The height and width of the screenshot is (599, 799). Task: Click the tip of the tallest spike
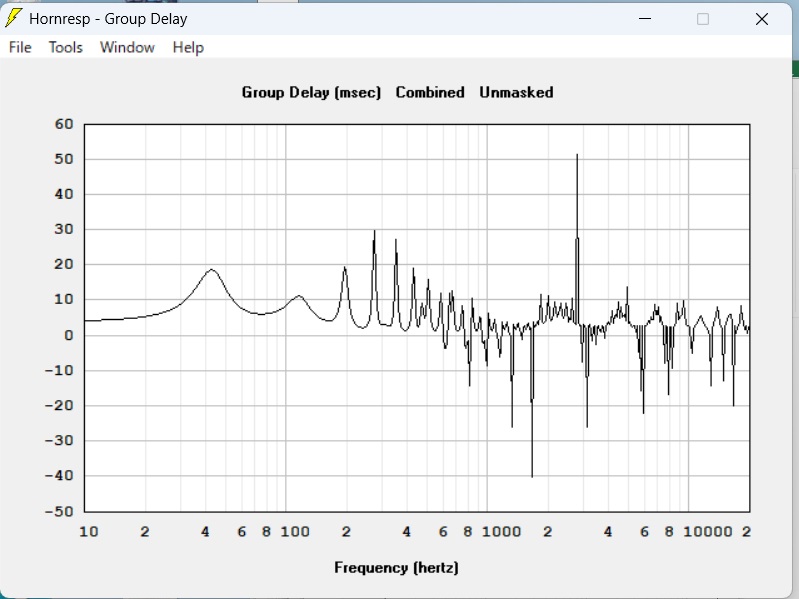[577, 155]
